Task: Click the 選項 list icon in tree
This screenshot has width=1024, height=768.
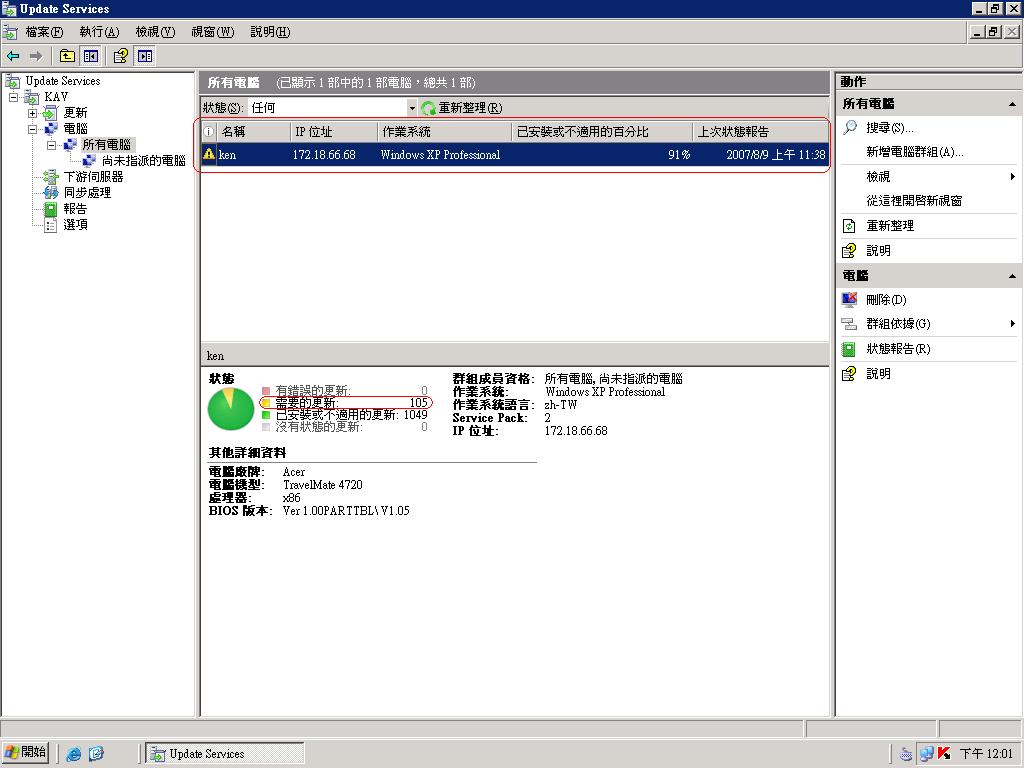Action: click(51, 225)
